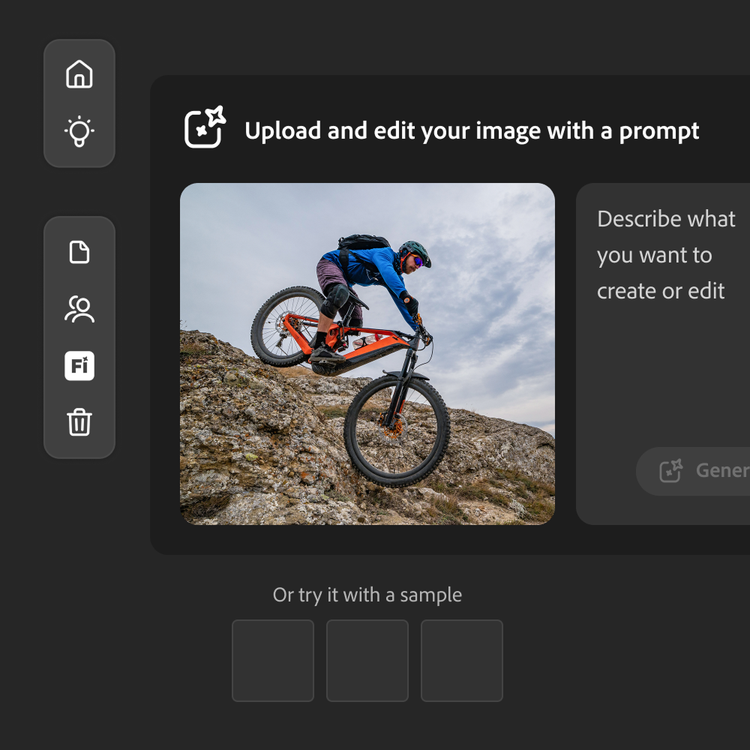Select the first sample thumbnail
Image resolution: width=750 pixels, height=750 pixels.
point(273,661)
